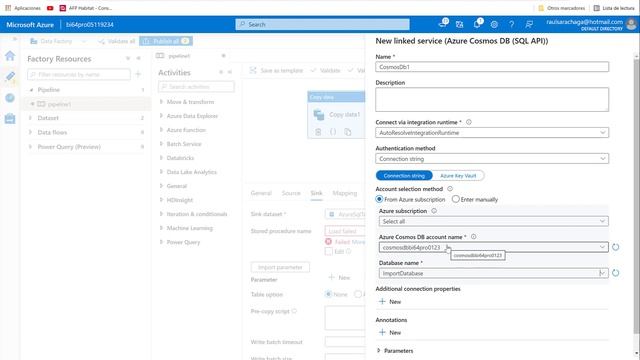Select pipeline1 in resource tree
640x360 pixels.
pyautogui.click(x=60, y=104)
